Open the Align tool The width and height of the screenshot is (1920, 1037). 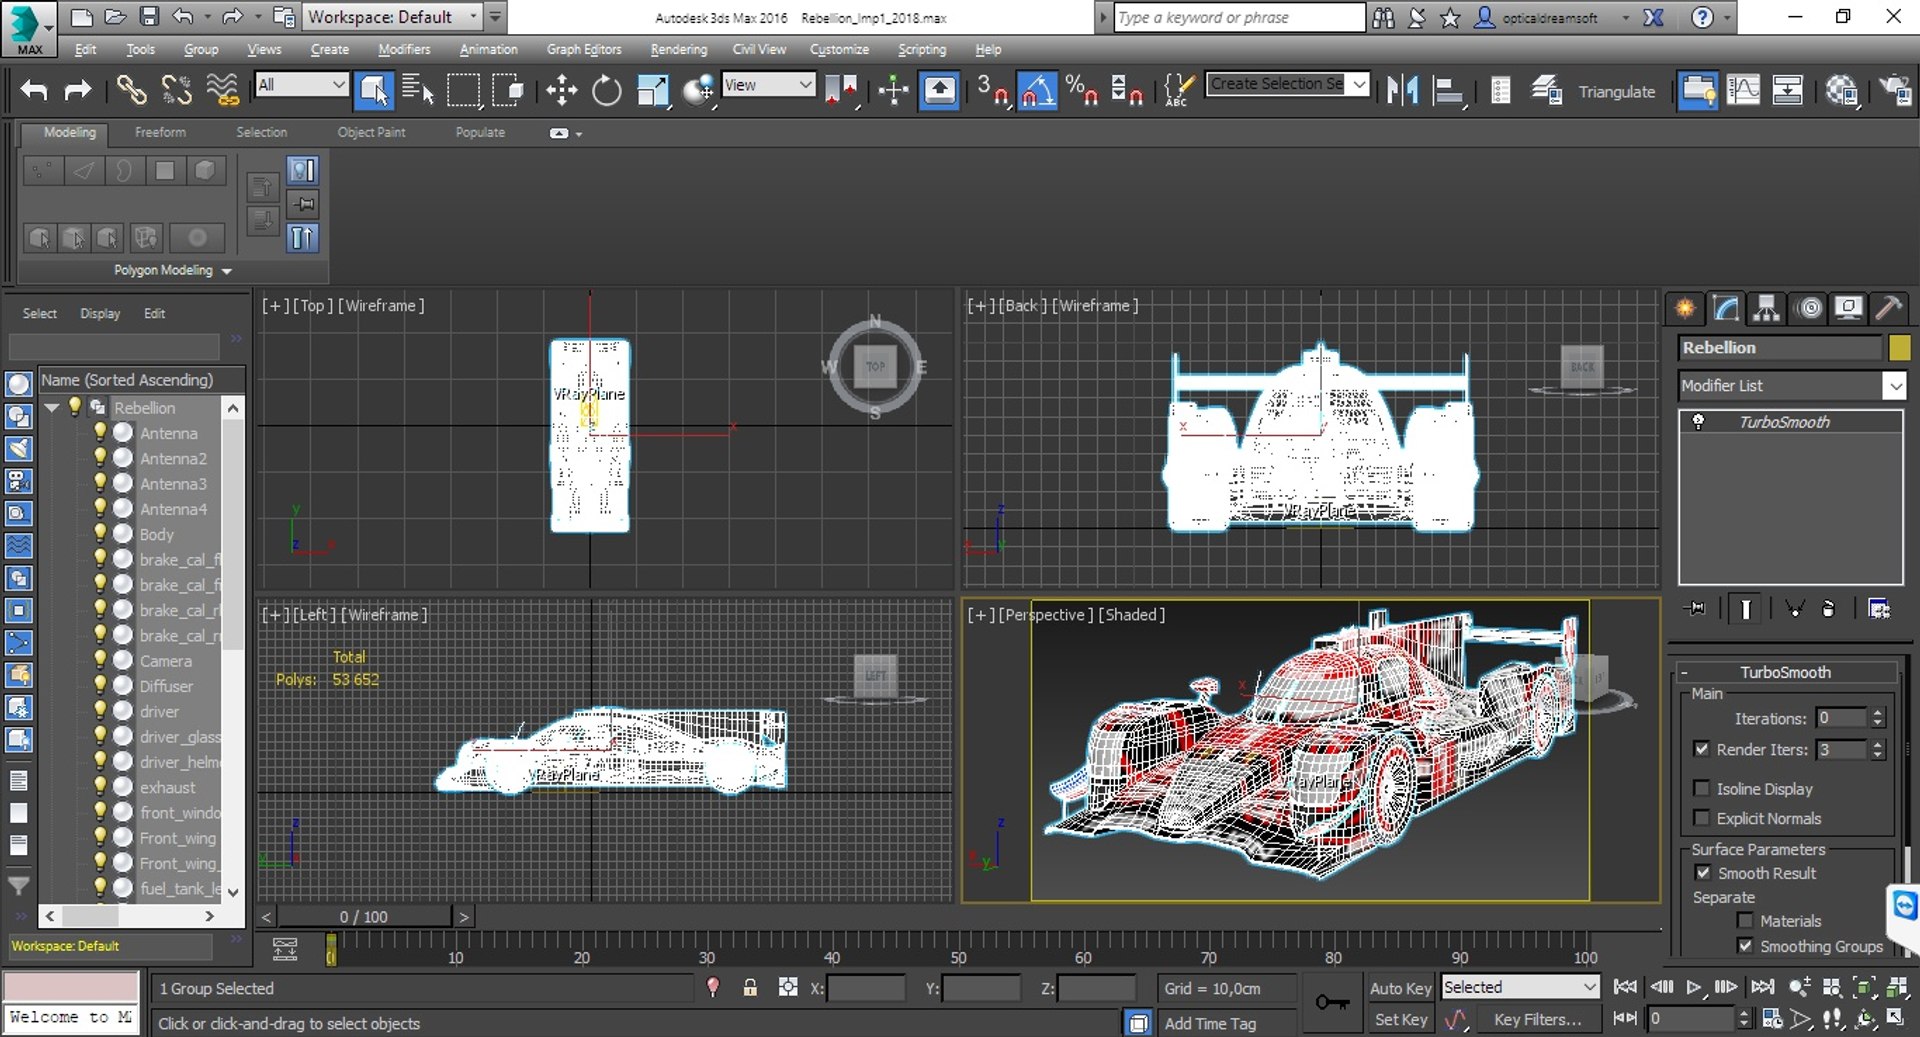coord(1447,91)
